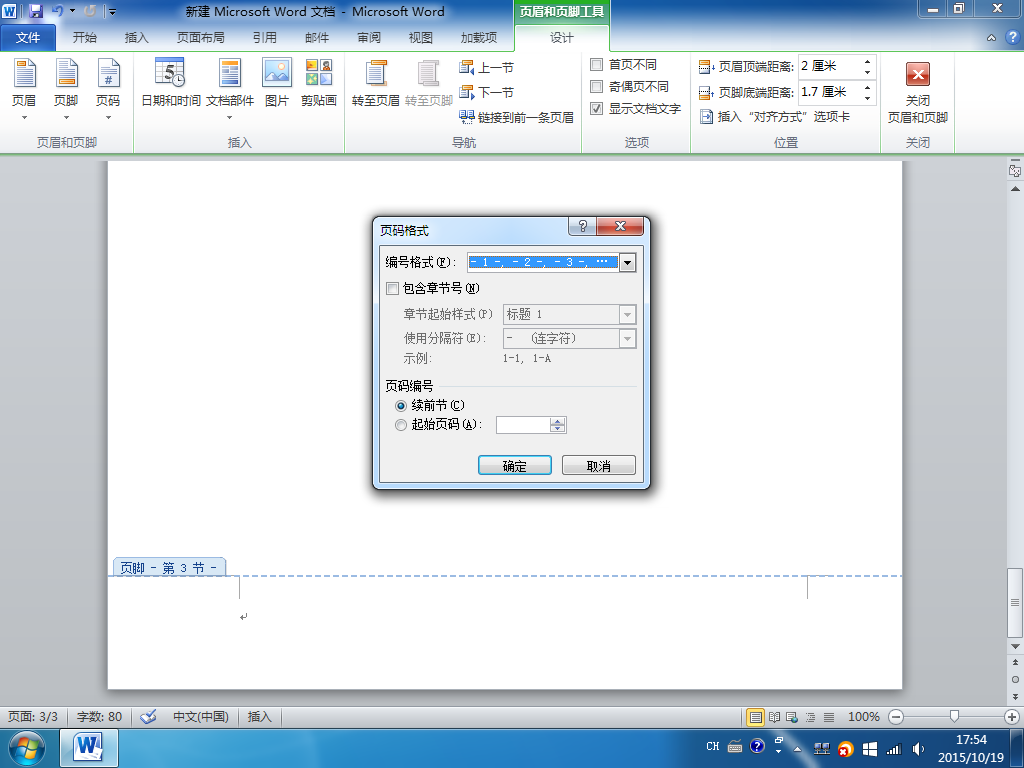Select 起始页码 start at radio button
This screenshot has width=1024, height=768.
click(x=438, y=424)
